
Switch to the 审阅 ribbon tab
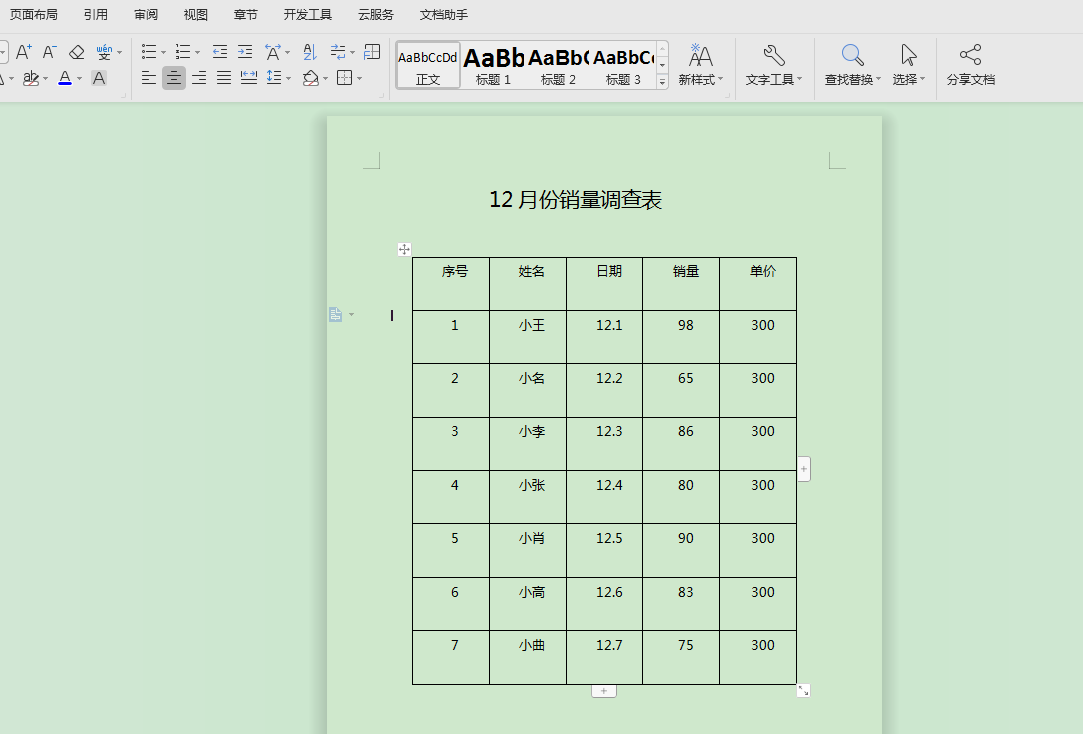(x=146, y=14)
